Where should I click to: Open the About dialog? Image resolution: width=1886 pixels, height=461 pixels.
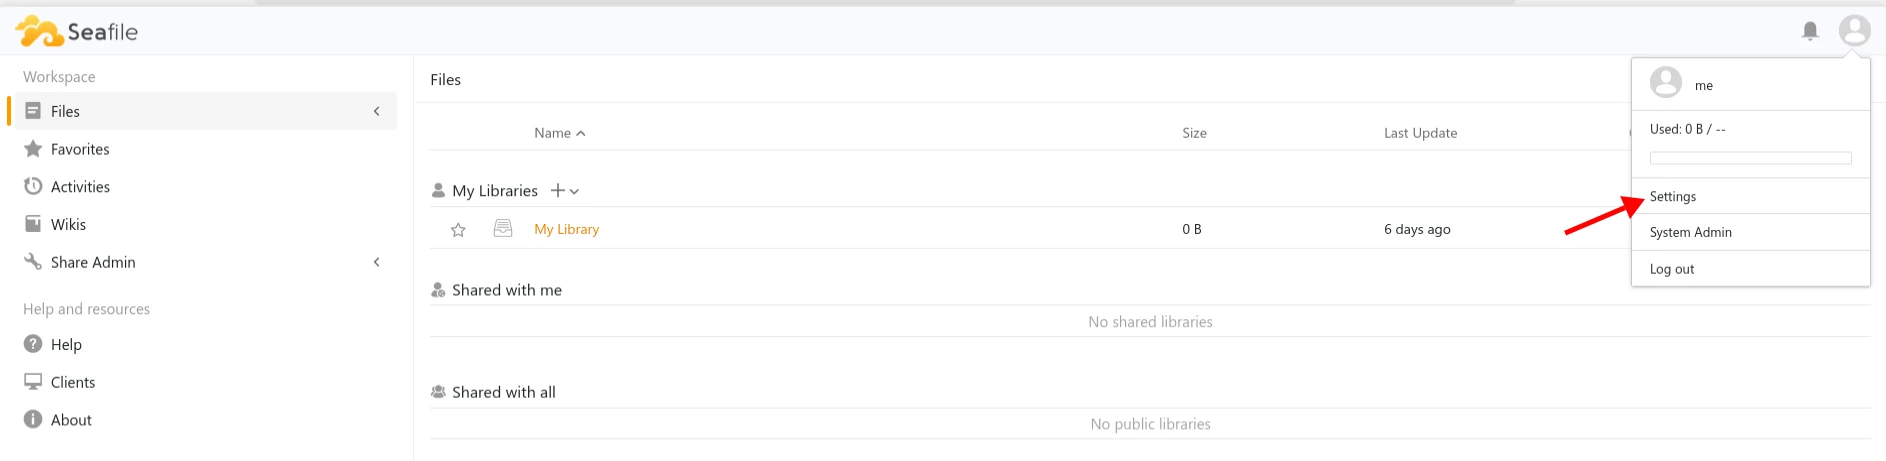(71, 421)
